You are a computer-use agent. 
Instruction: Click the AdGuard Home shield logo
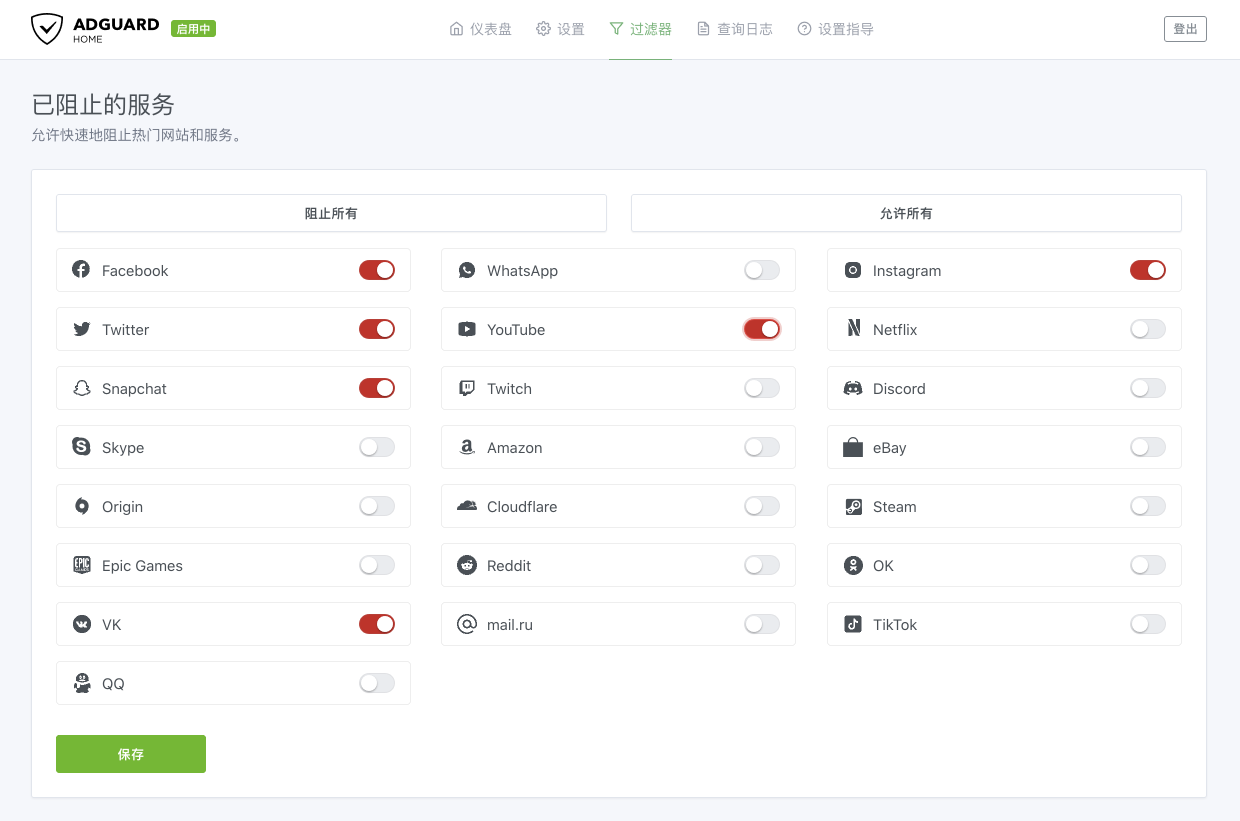pyautogui.click(x=47, y=29)
